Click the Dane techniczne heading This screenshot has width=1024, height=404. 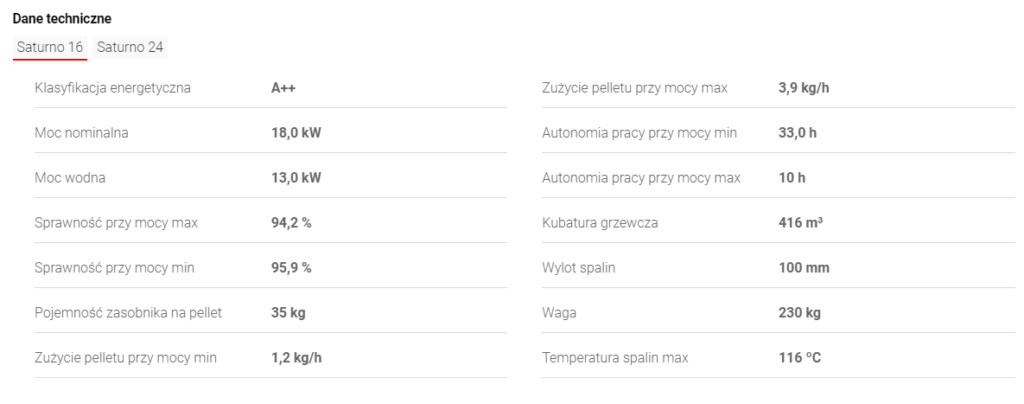[62, 18]
